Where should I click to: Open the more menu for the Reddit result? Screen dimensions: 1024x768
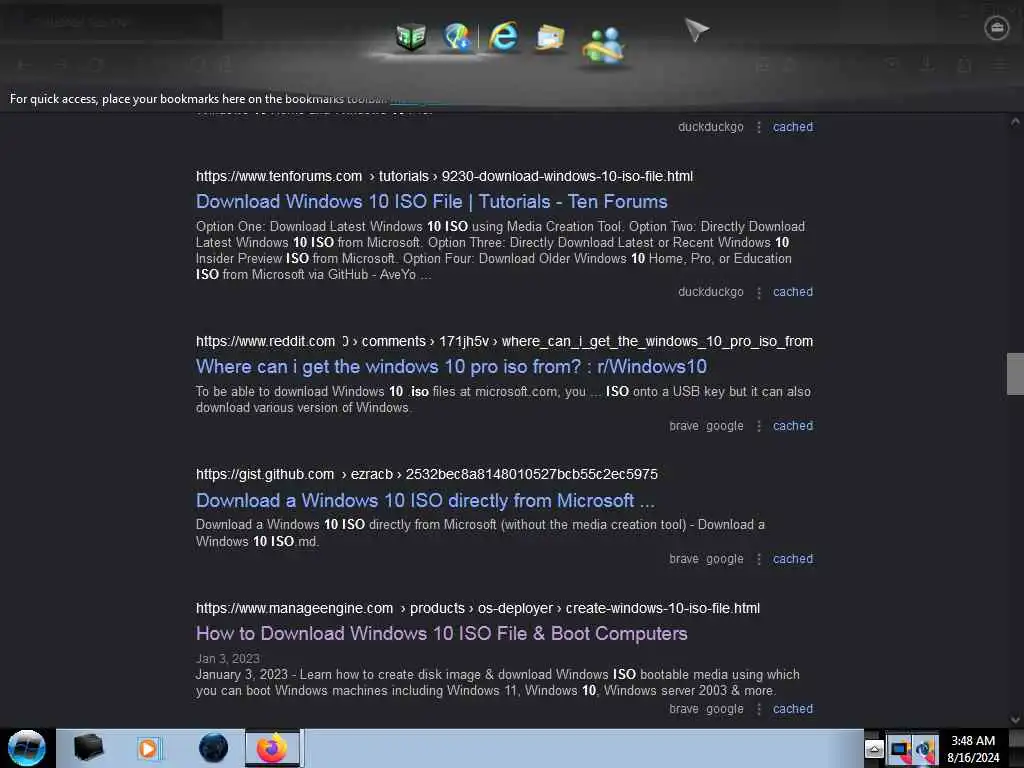point(759,426)
